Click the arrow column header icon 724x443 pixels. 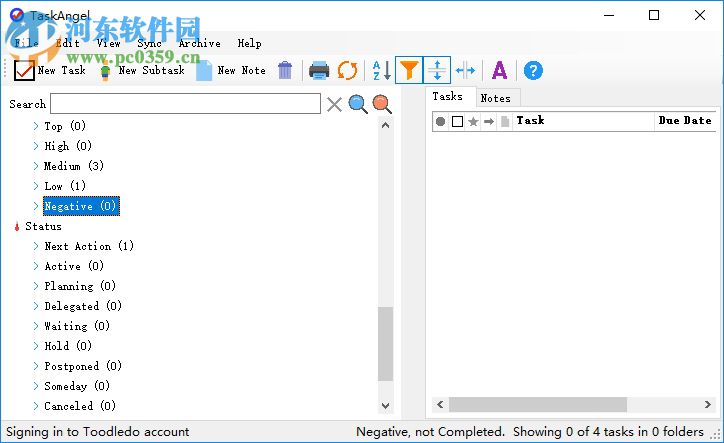click(489, 121)
